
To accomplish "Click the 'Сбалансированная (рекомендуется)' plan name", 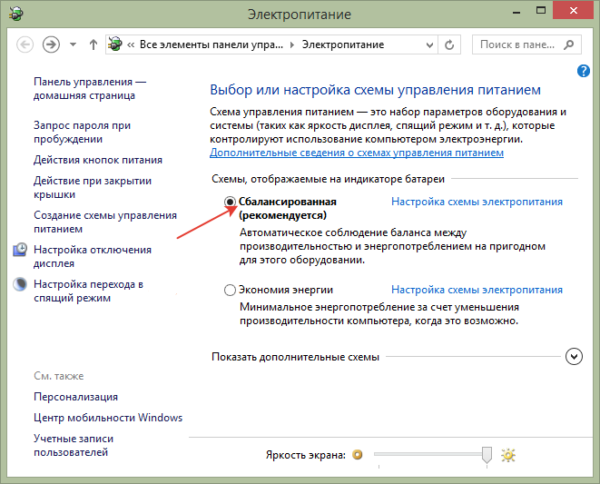I will (287, 209).
